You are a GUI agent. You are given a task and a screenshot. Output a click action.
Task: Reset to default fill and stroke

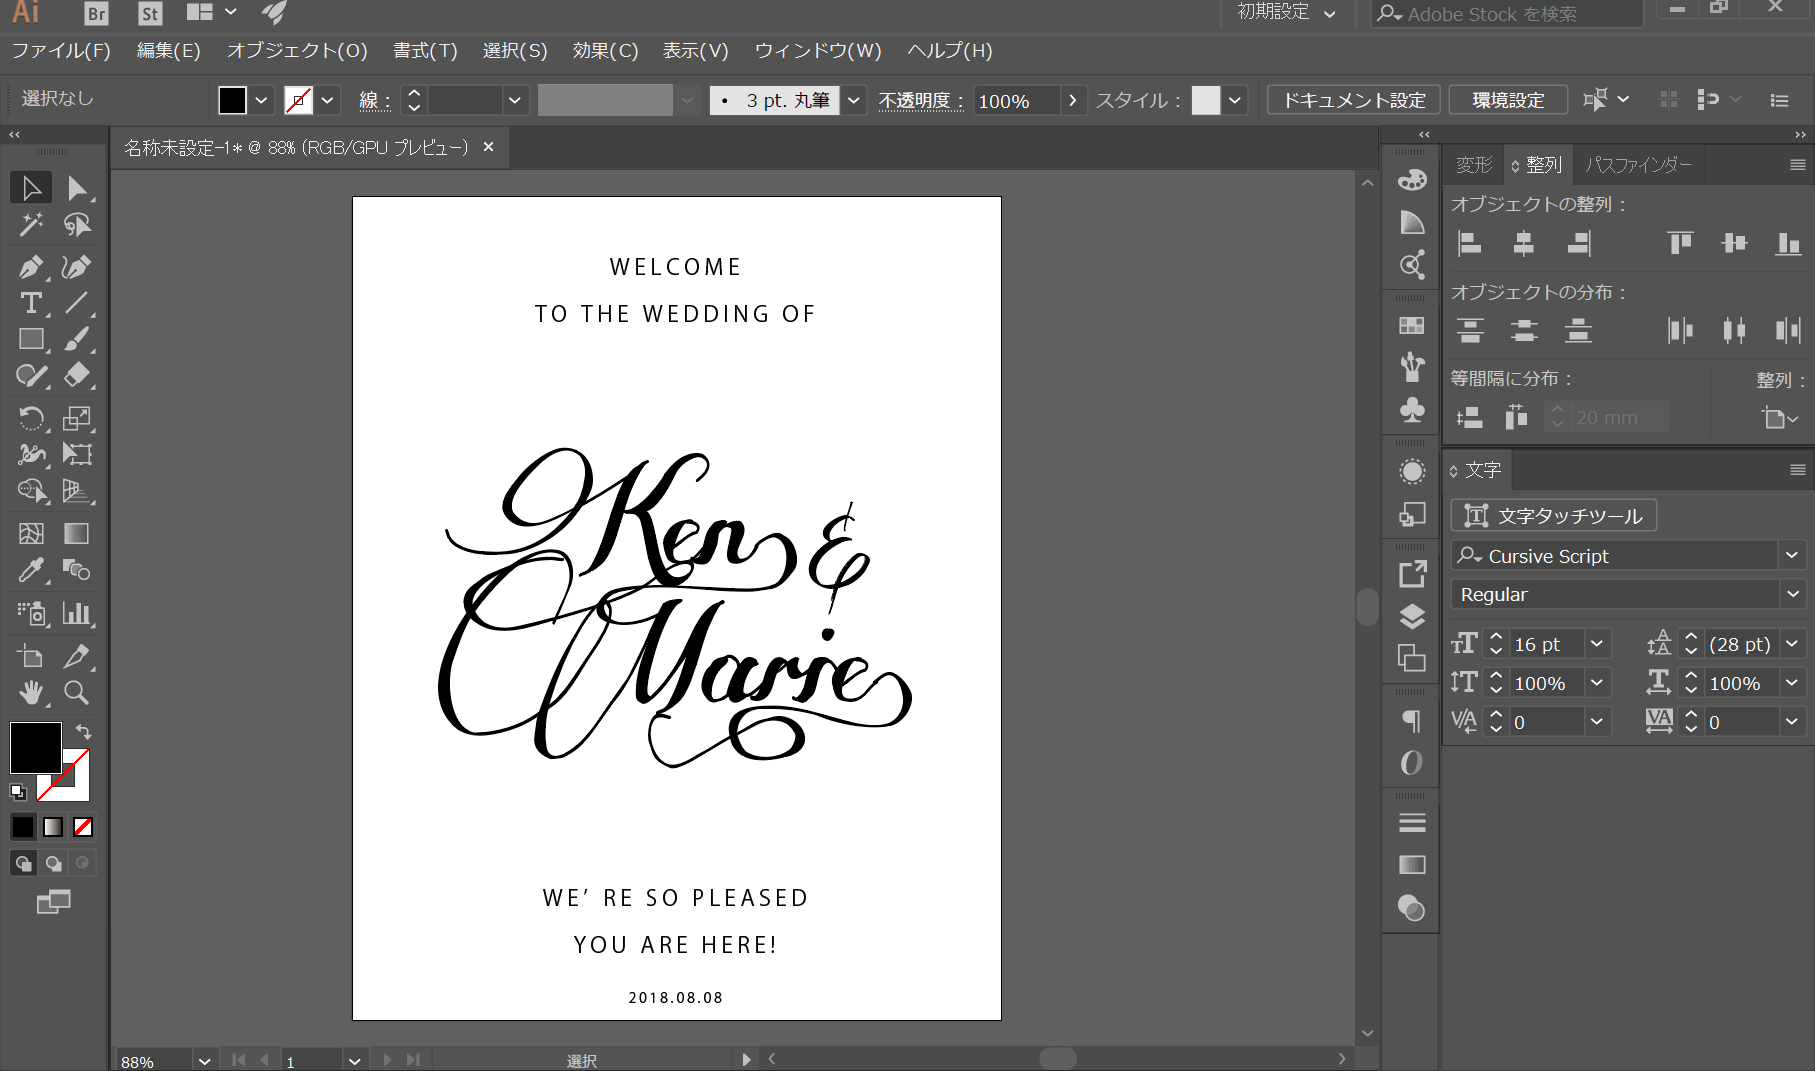point(18,792)
